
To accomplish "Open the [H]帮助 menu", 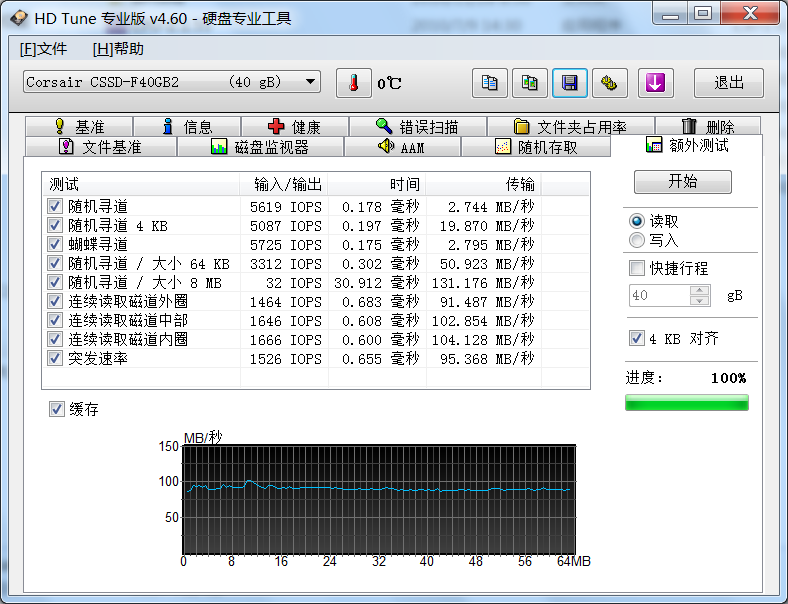I will pyautogui.click(x=118, y=49).
